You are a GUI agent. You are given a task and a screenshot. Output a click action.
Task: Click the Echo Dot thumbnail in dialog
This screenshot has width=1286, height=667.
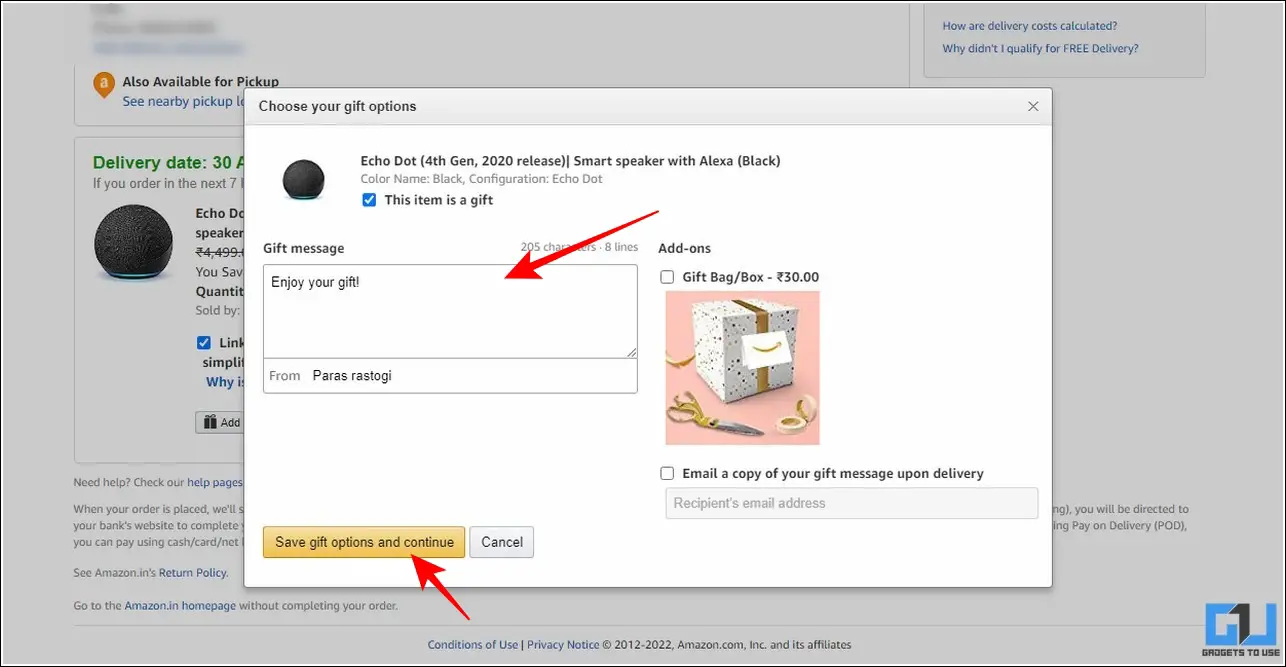[x=303, y=180]
